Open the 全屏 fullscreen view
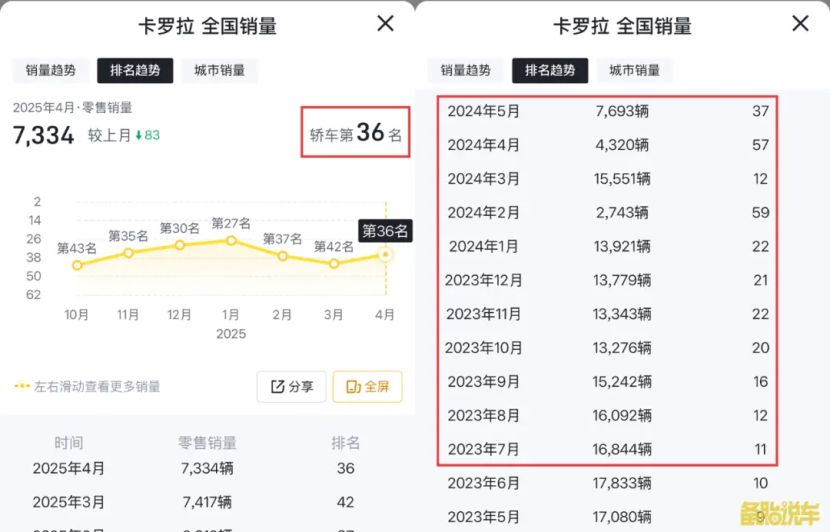830x532 pixels. pyautogui.click(x=367, y=386)
